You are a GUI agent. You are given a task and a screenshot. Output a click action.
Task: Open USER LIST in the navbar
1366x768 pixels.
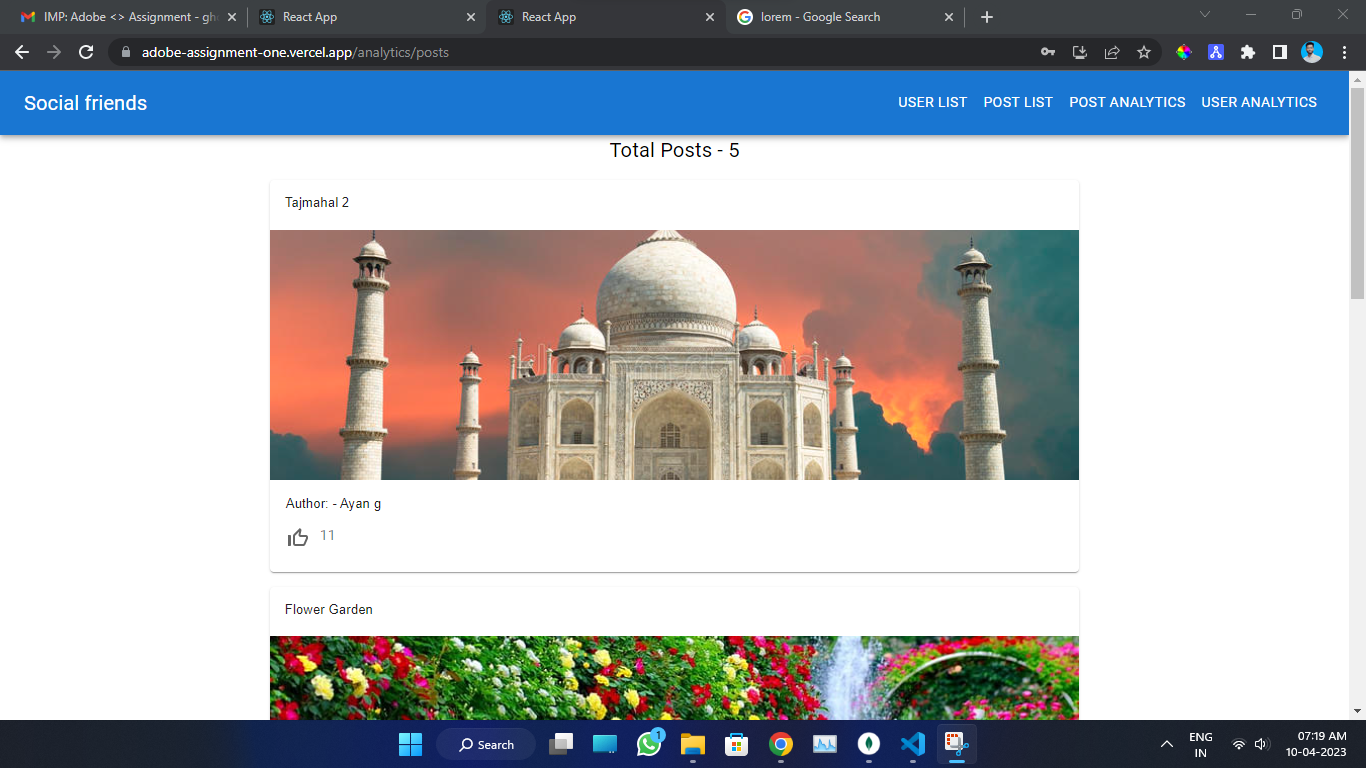click(x=933, y=102)
